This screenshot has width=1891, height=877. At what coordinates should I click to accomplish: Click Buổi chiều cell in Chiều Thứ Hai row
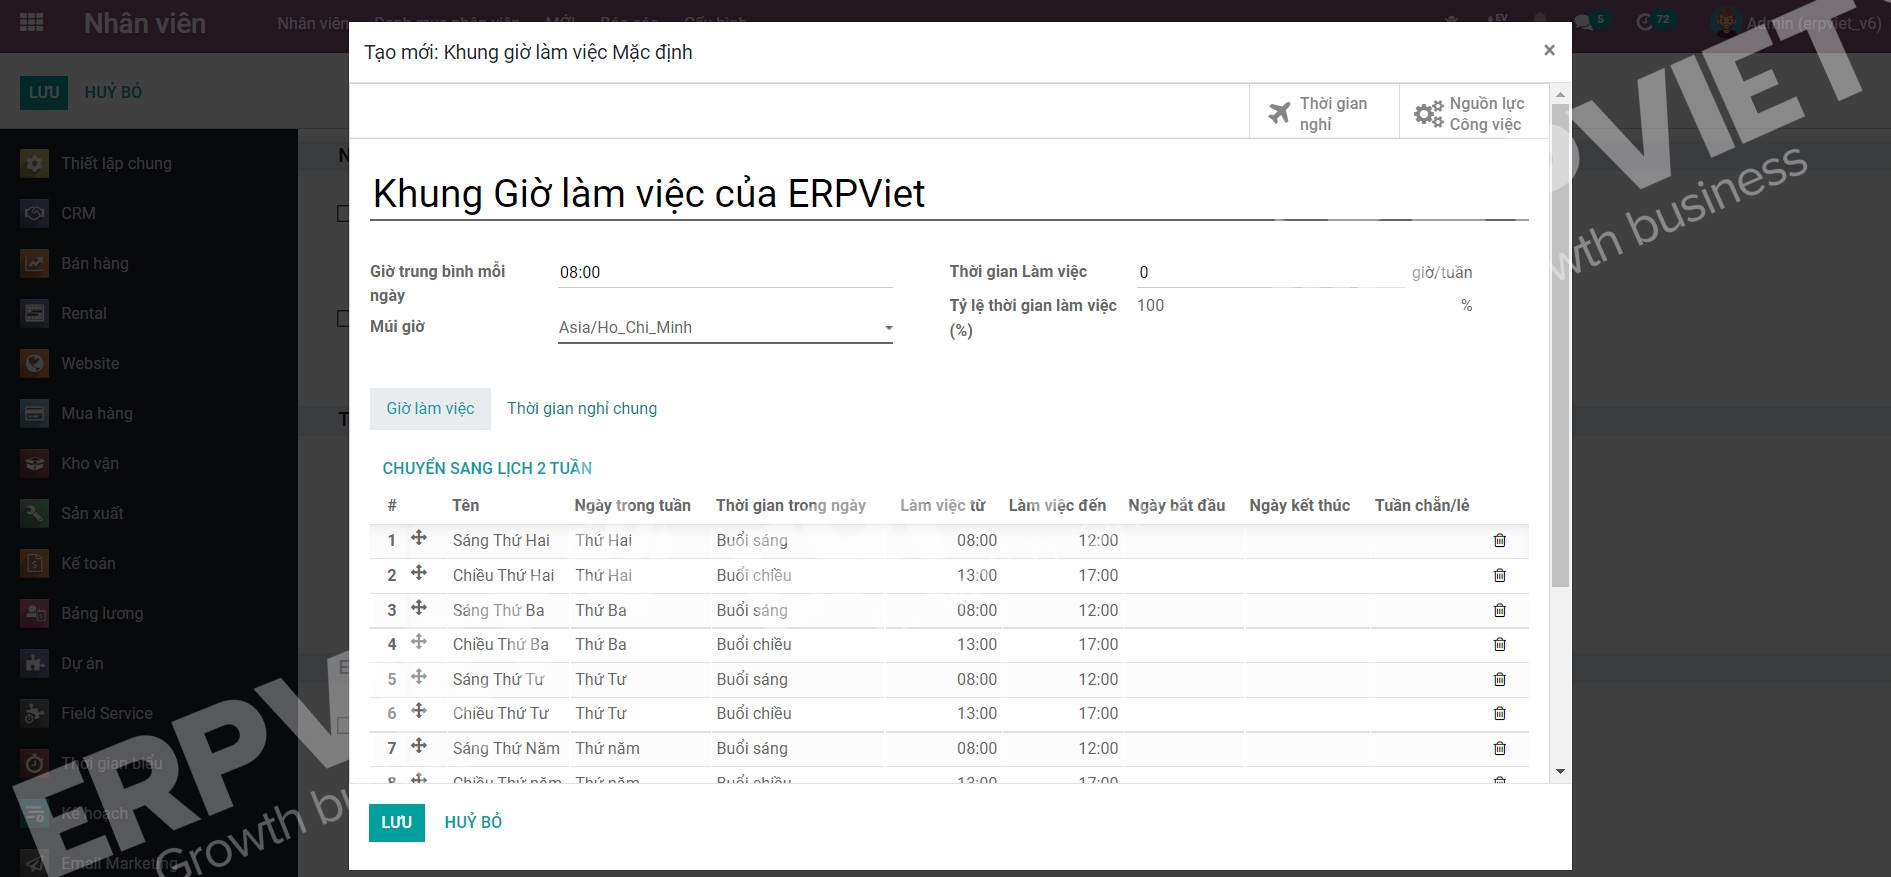(754, 575)
